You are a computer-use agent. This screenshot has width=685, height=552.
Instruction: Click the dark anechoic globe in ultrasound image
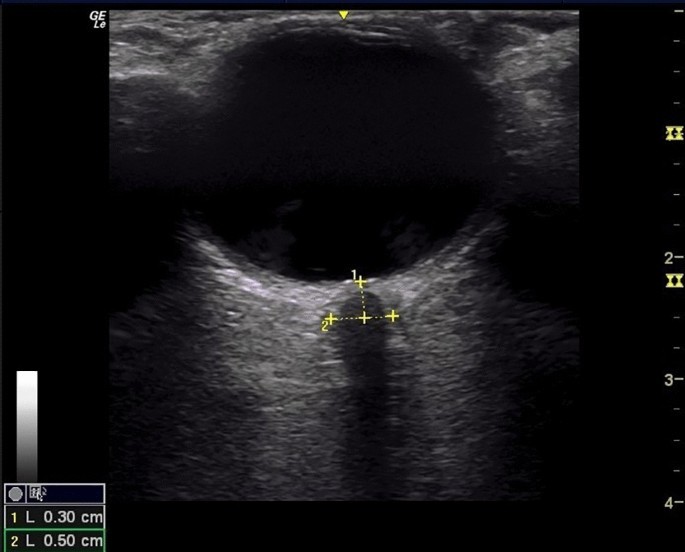click(x=349, y=144)
